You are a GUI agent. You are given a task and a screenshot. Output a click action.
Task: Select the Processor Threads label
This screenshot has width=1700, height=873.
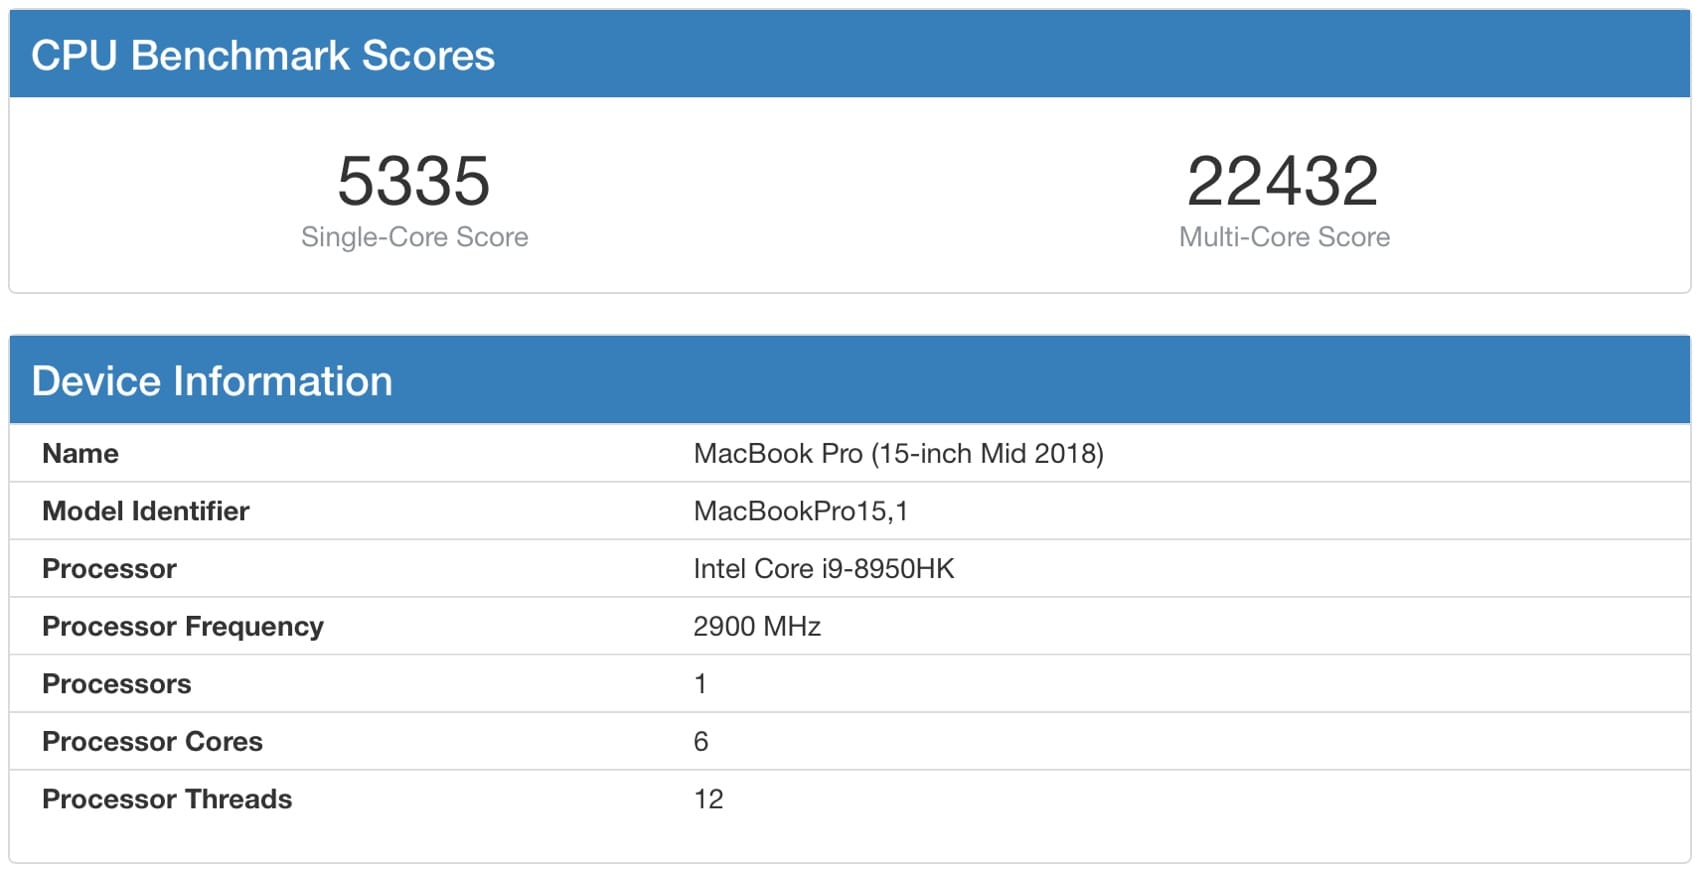(x=167, y=799)
